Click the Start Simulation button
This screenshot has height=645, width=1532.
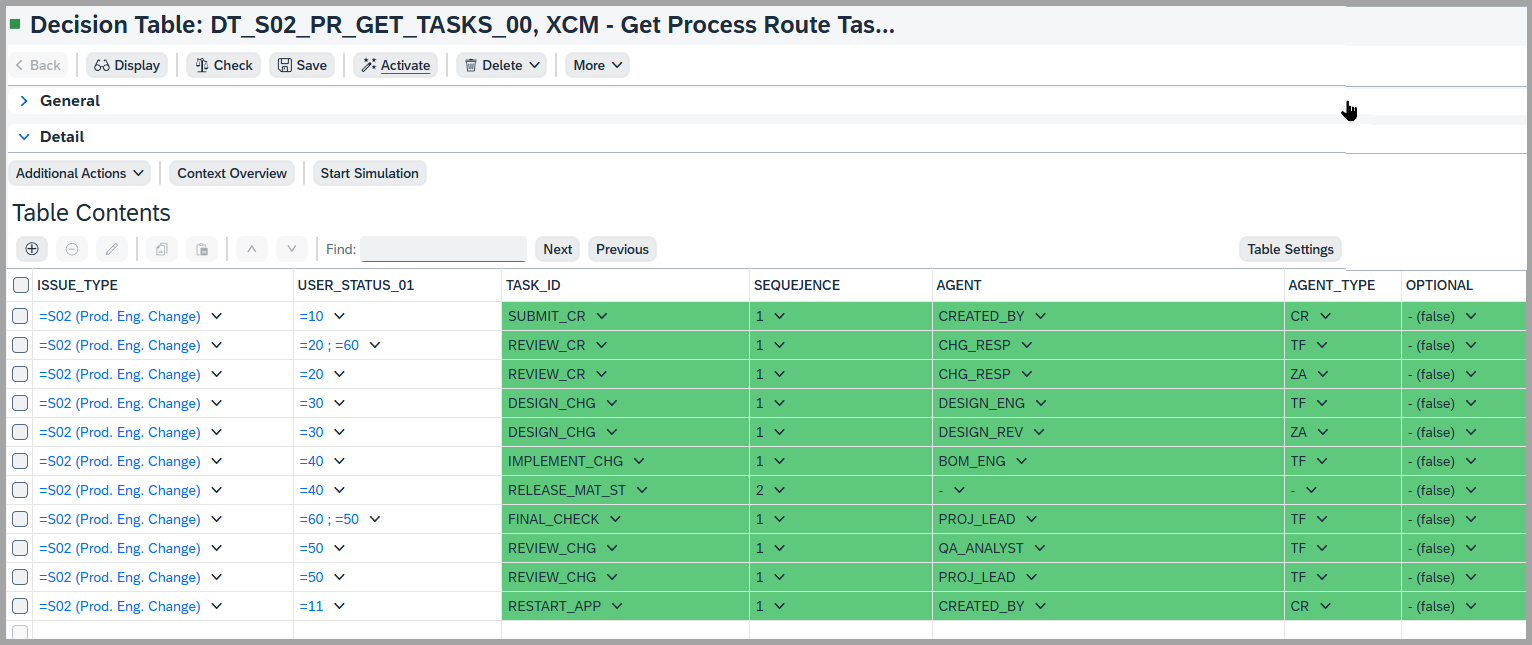click(369, 173)
